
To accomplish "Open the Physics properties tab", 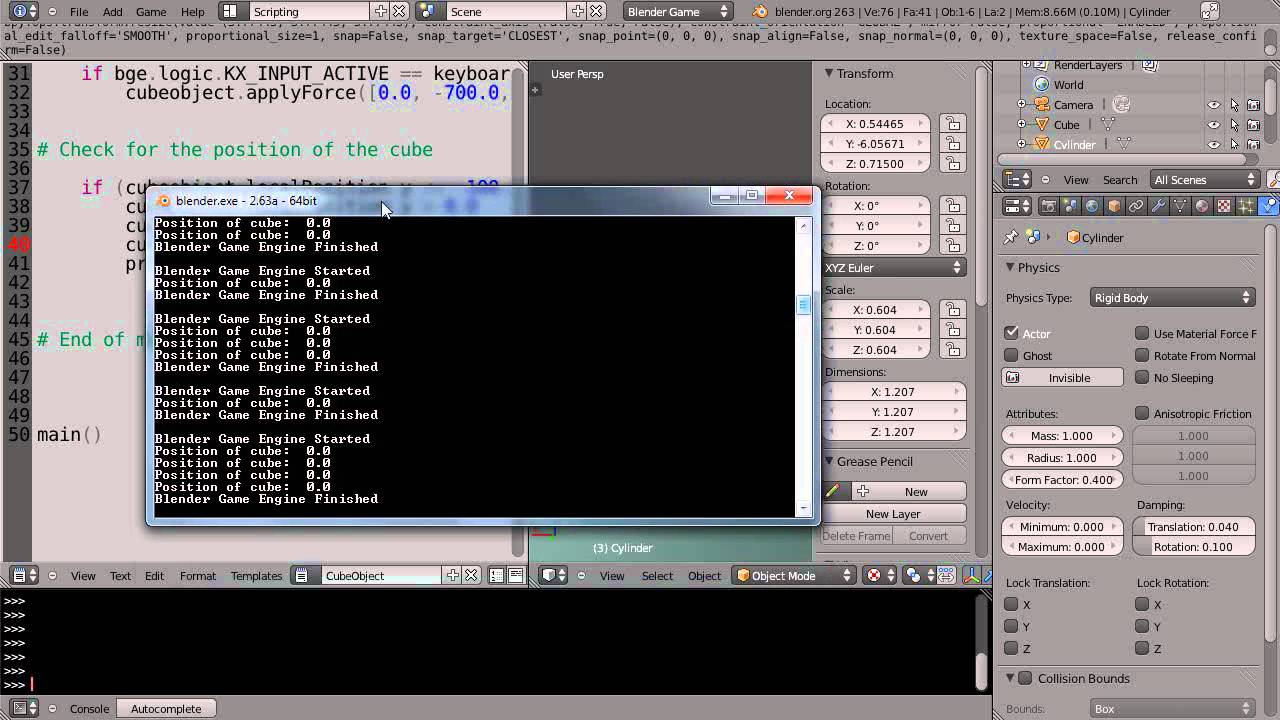I will pos(1268,206).
